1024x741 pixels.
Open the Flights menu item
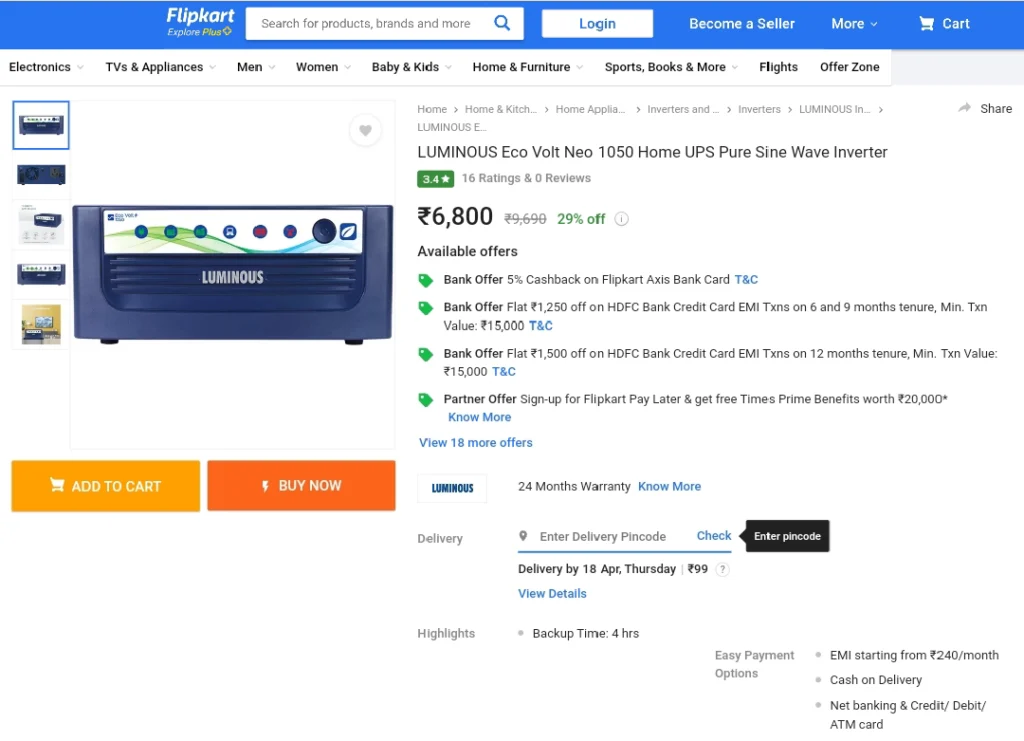pos(778,67)
